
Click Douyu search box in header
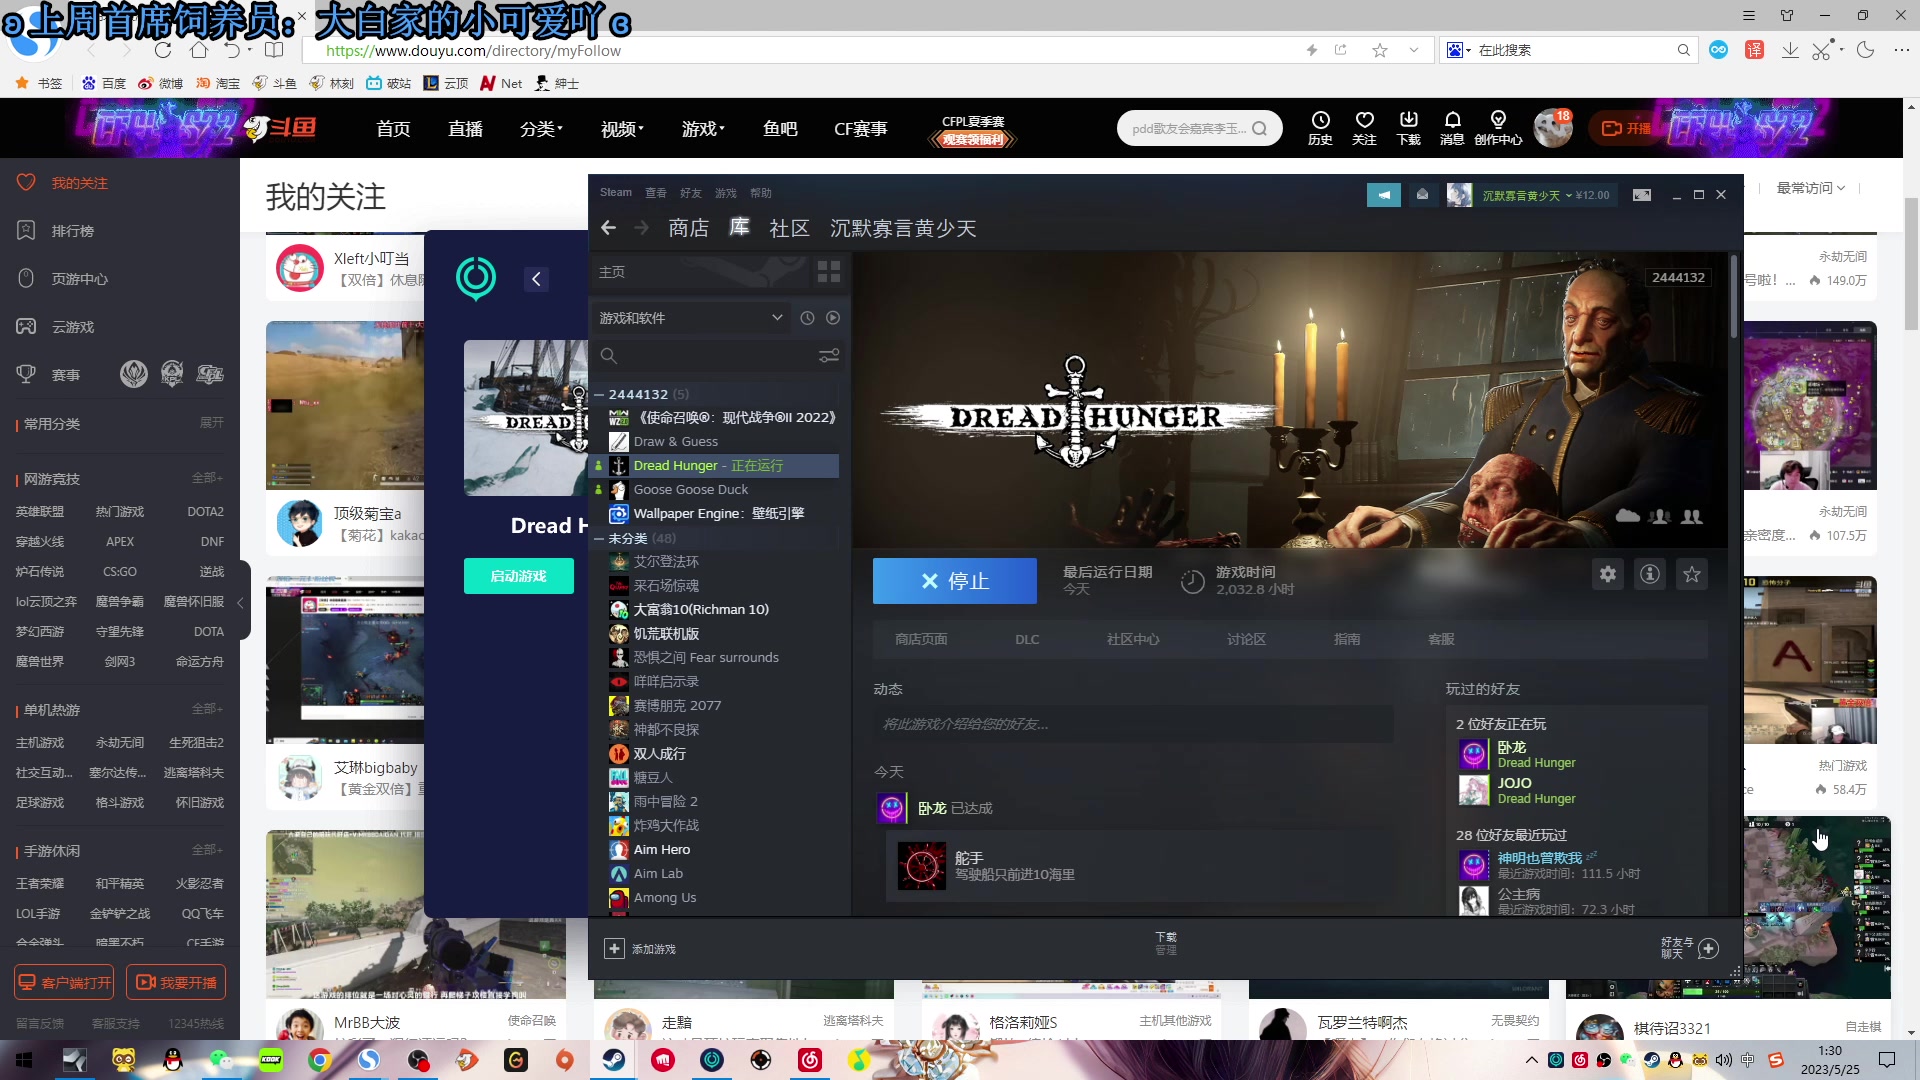pos(1199,128)
